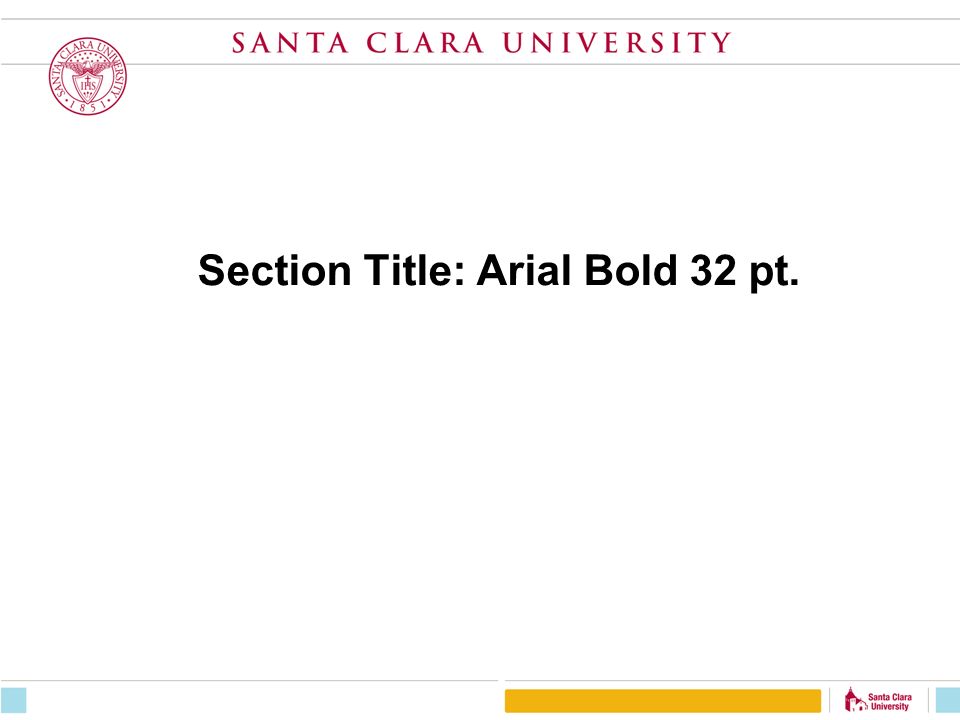Click the pt. text in the heading
960x720 pixels.
pyautogui.click(x=774, y=273)
